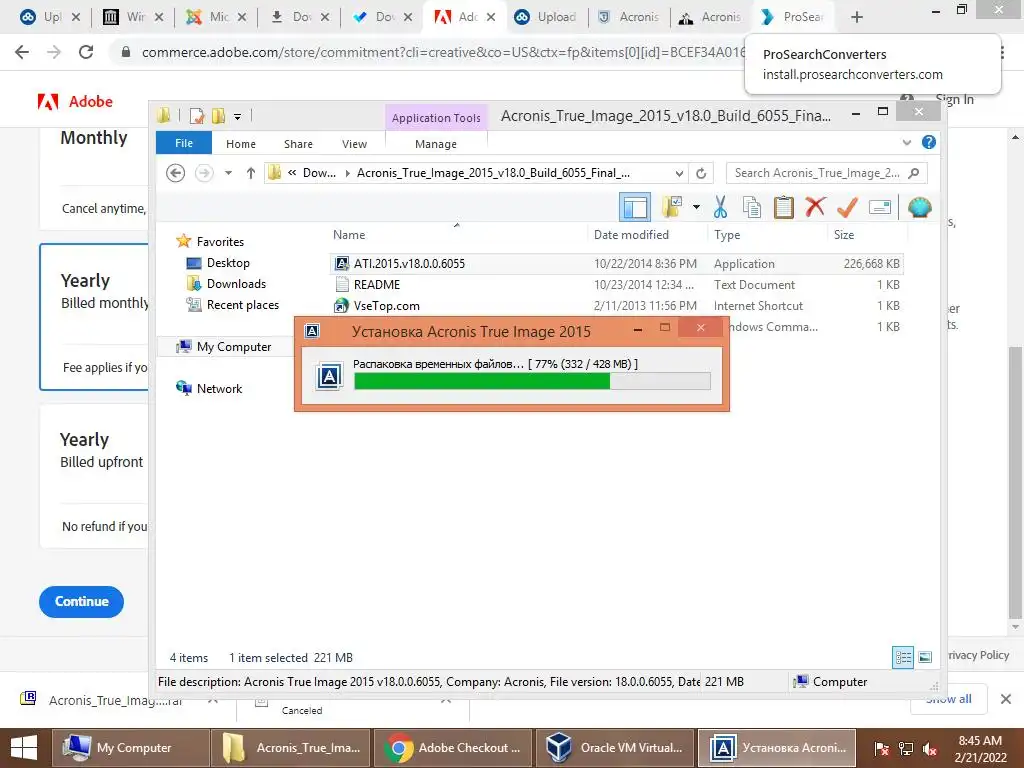The height and width of the screenshot is (768, 1024).
Task: Click the Adobe logo on the page
Action: (x=75, y=101)
